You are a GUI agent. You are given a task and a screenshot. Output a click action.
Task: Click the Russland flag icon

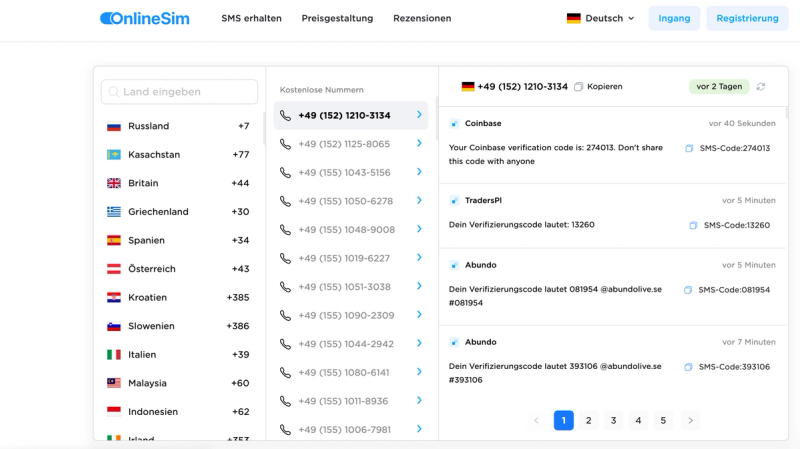(x=114, y=126)
